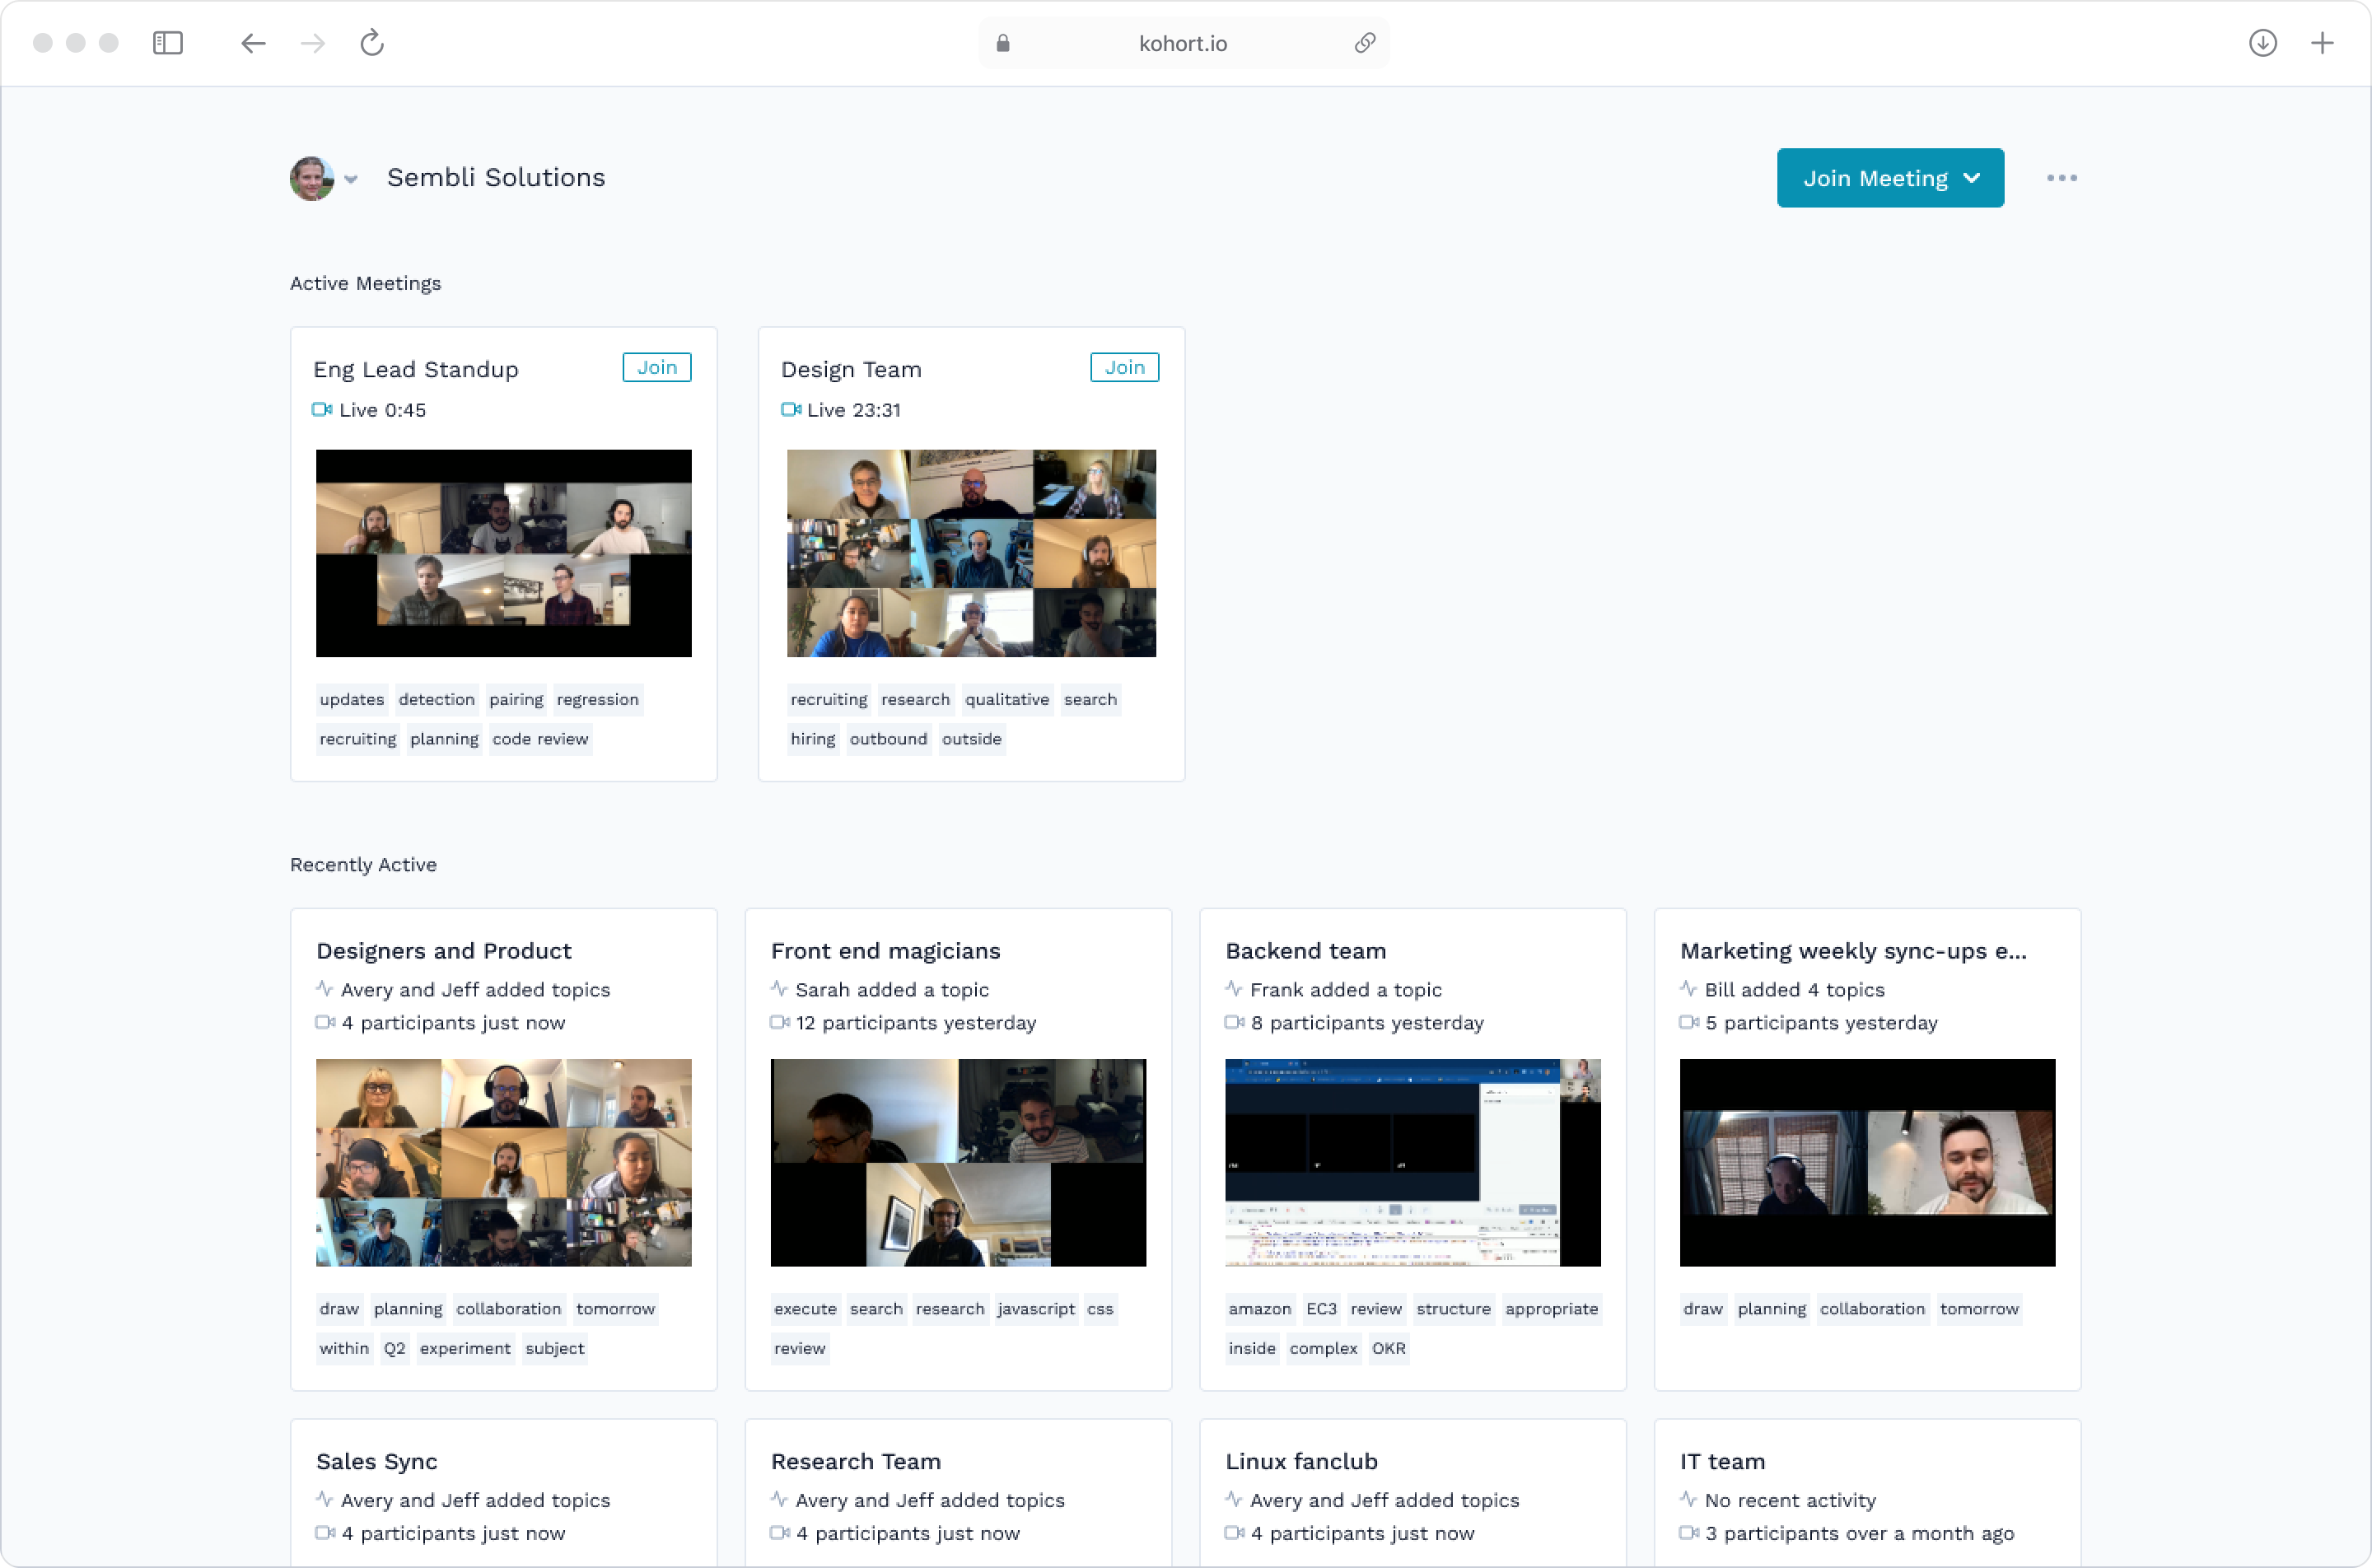
Task: Open the Join Meeting dropdown button
Action: tap(1890, 178)
